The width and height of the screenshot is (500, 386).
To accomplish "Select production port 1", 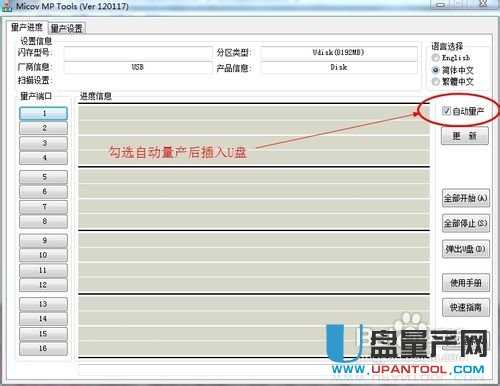I will tap(44, 114).
